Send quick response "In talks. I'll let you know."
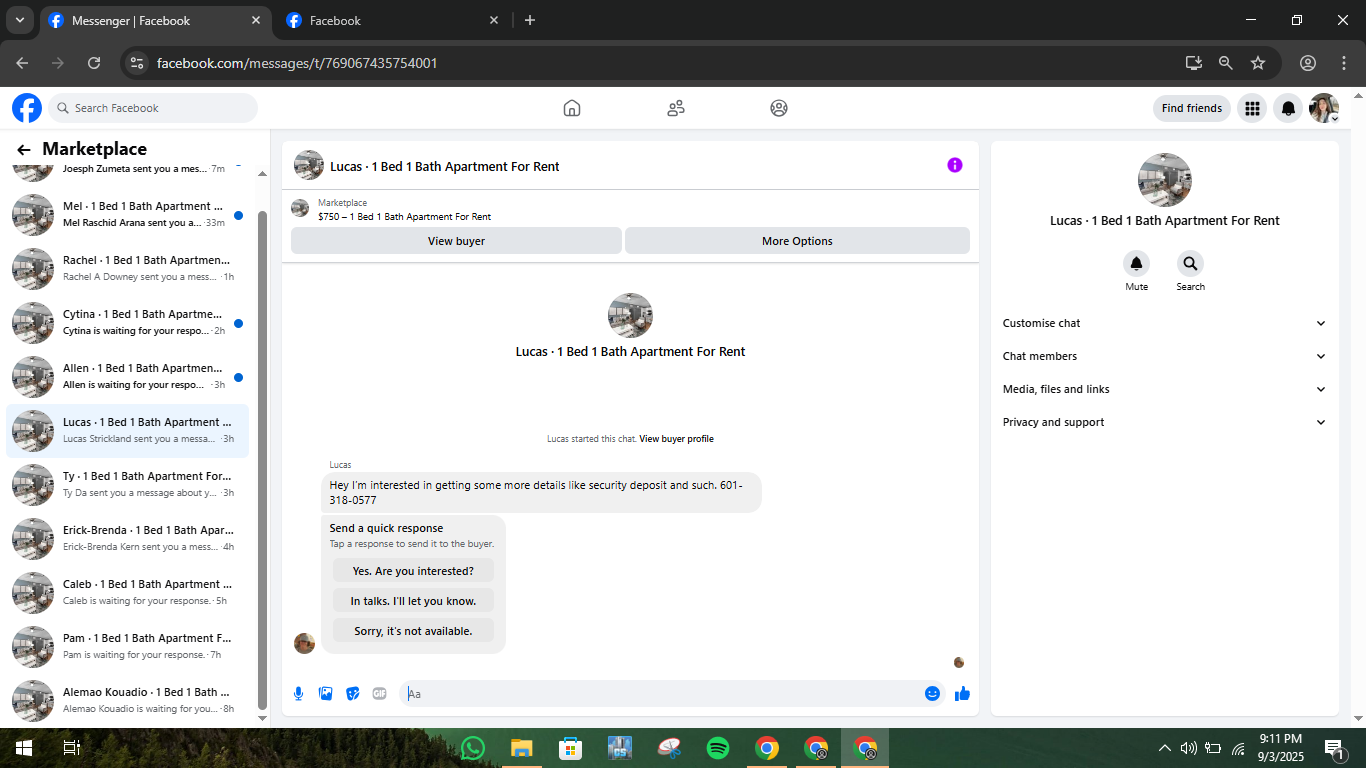The width and height of the screenshot is (1366, 768). click(413, 601)
